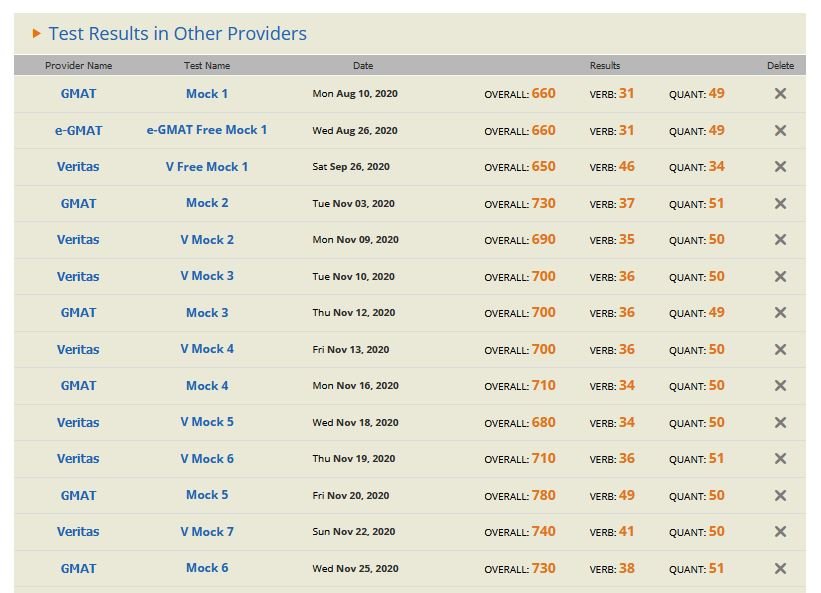Click the Test Name column header

coord(207,66)
